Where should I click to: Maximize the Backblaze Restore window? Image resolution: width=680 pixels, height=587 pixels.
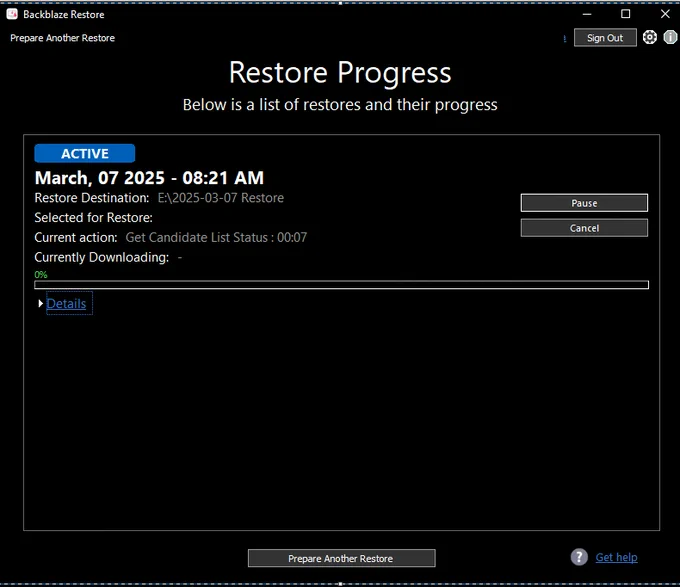pyautogui.click(x=625, y=14)
